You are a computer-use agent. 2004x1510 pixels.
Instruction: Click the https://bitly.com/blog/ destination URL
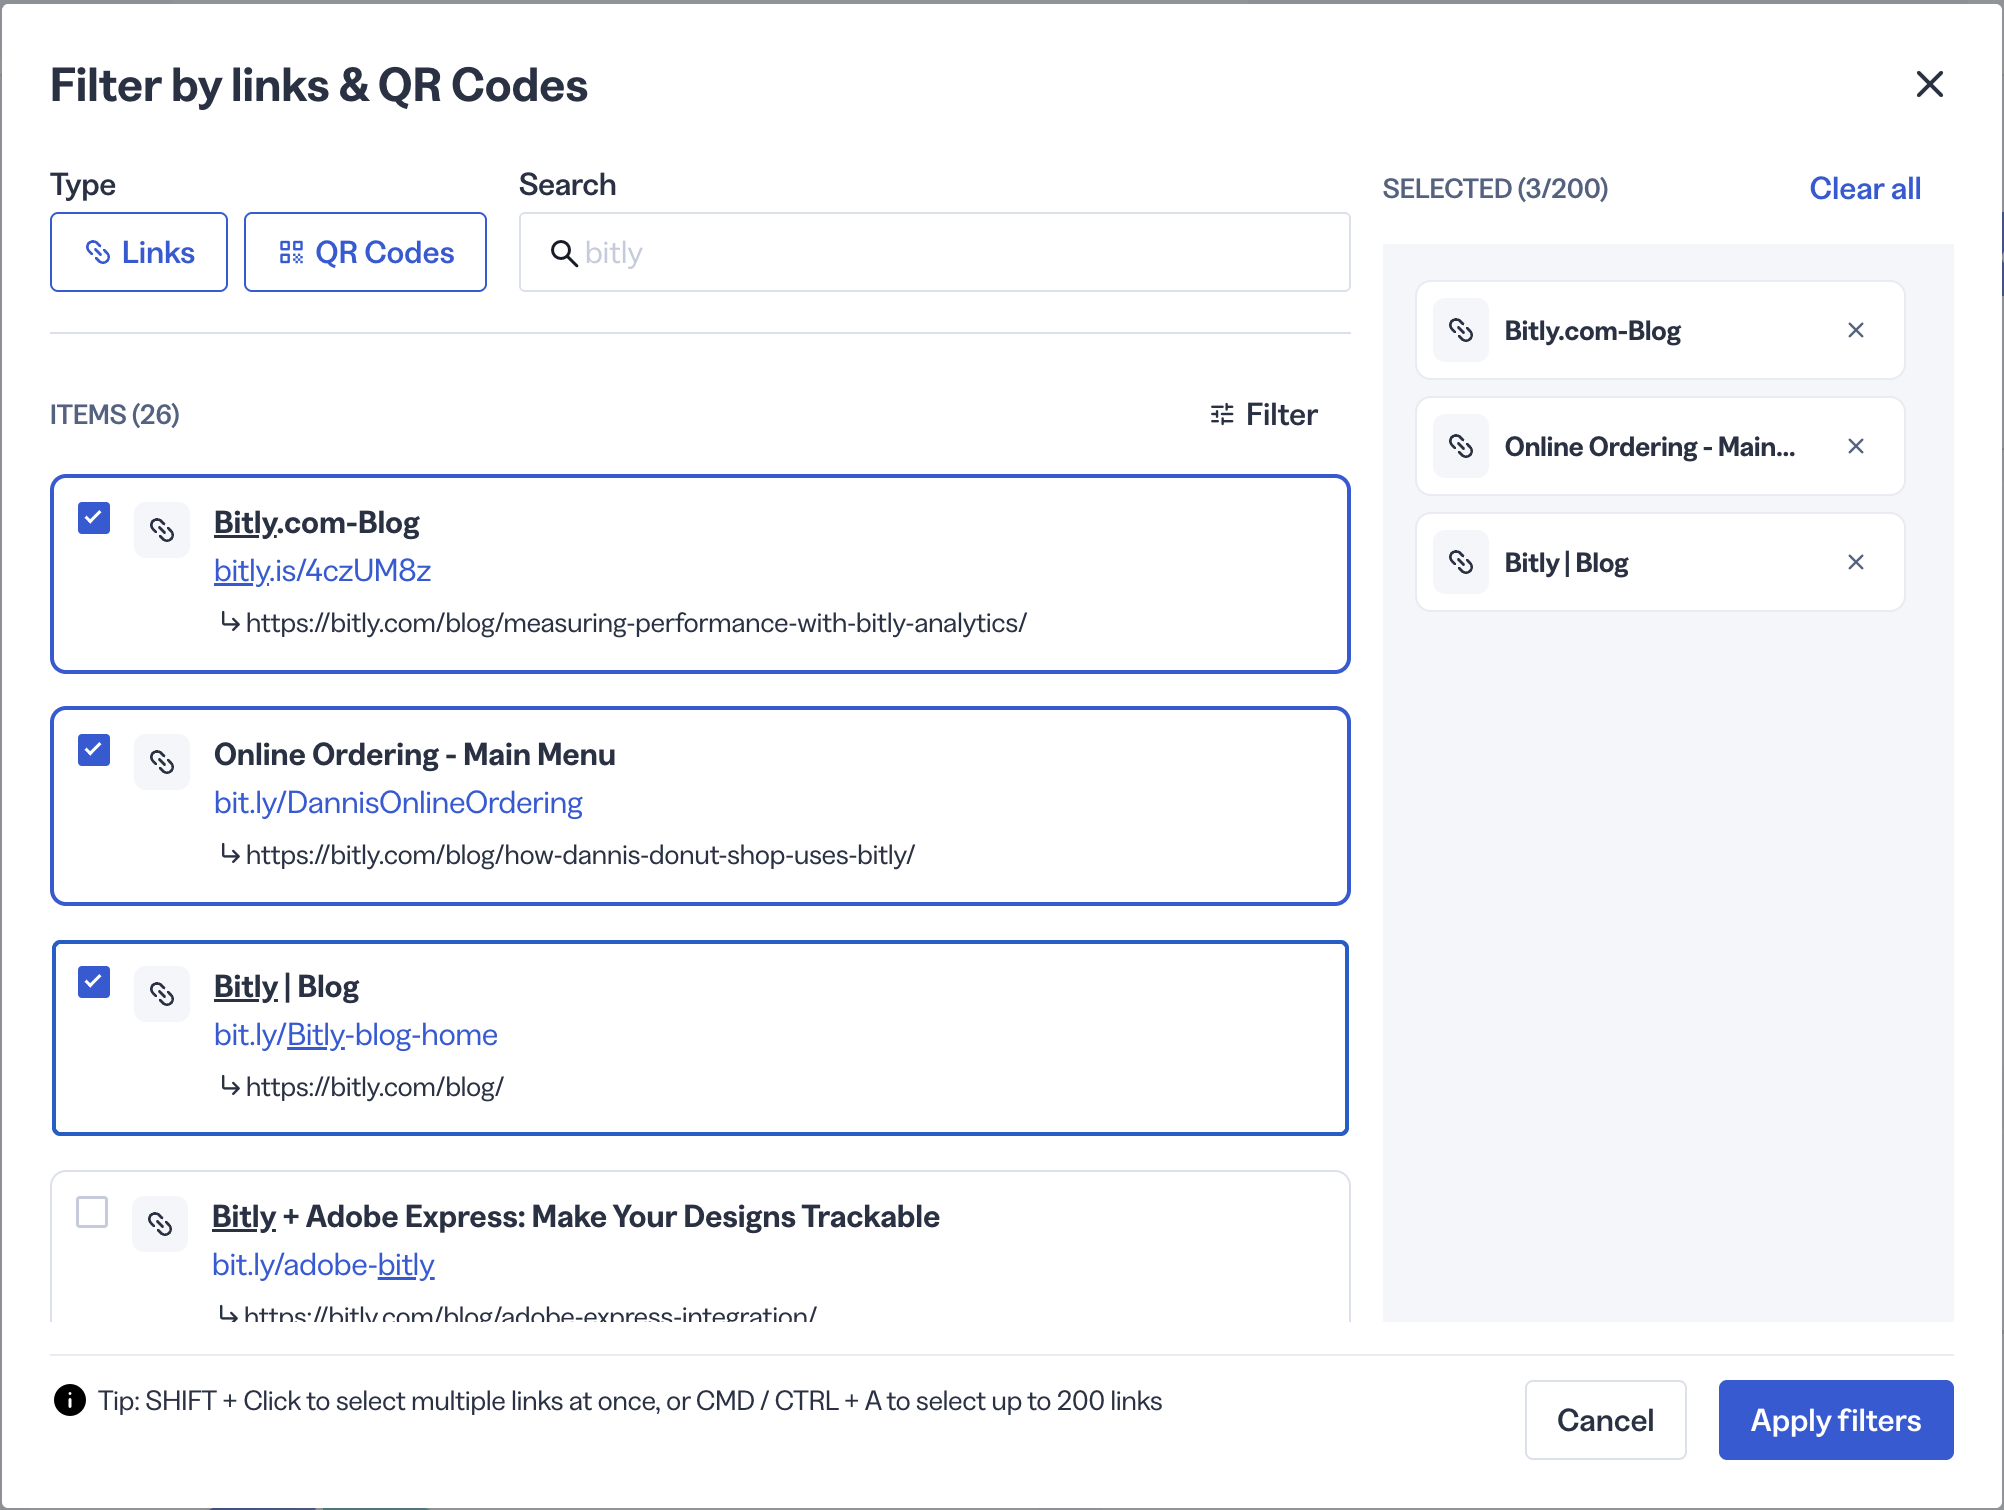(375, 1087)
